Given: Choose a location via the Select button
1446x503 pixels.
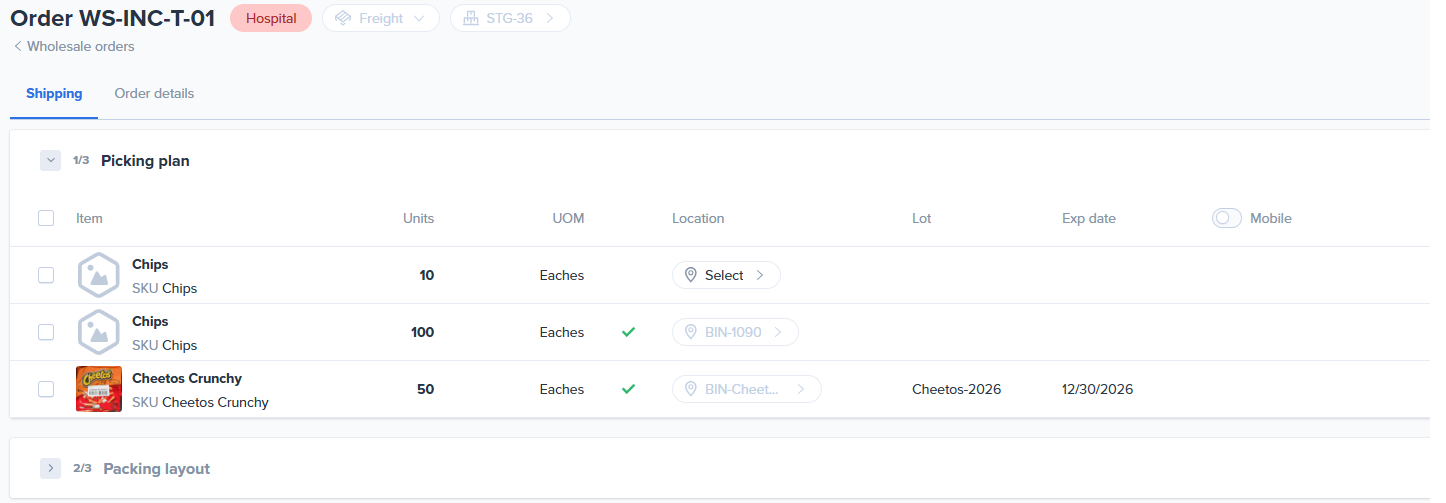Looking at the screenshot, I should 726,275.
